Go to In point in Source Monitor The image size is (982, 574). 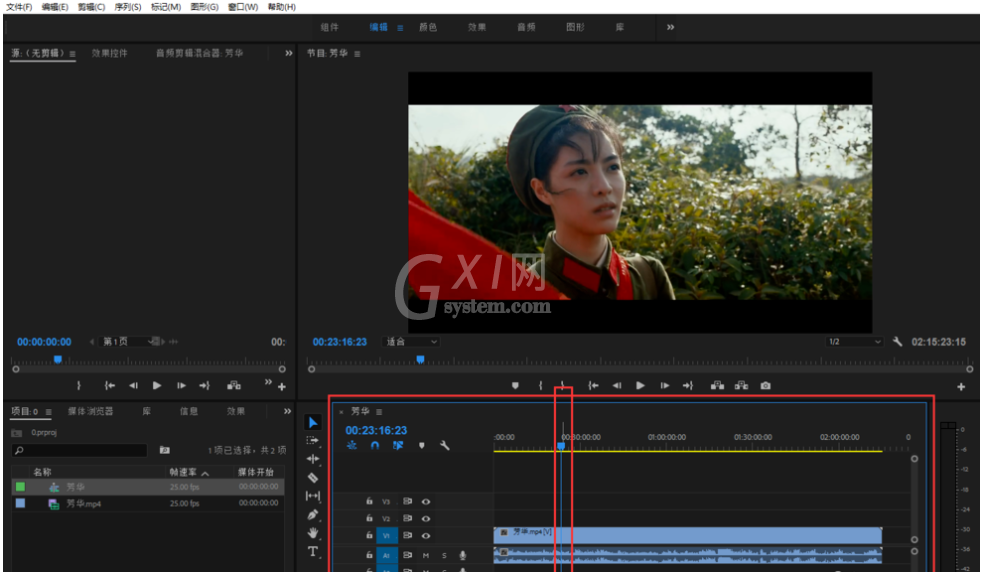[x=110, y=386]
